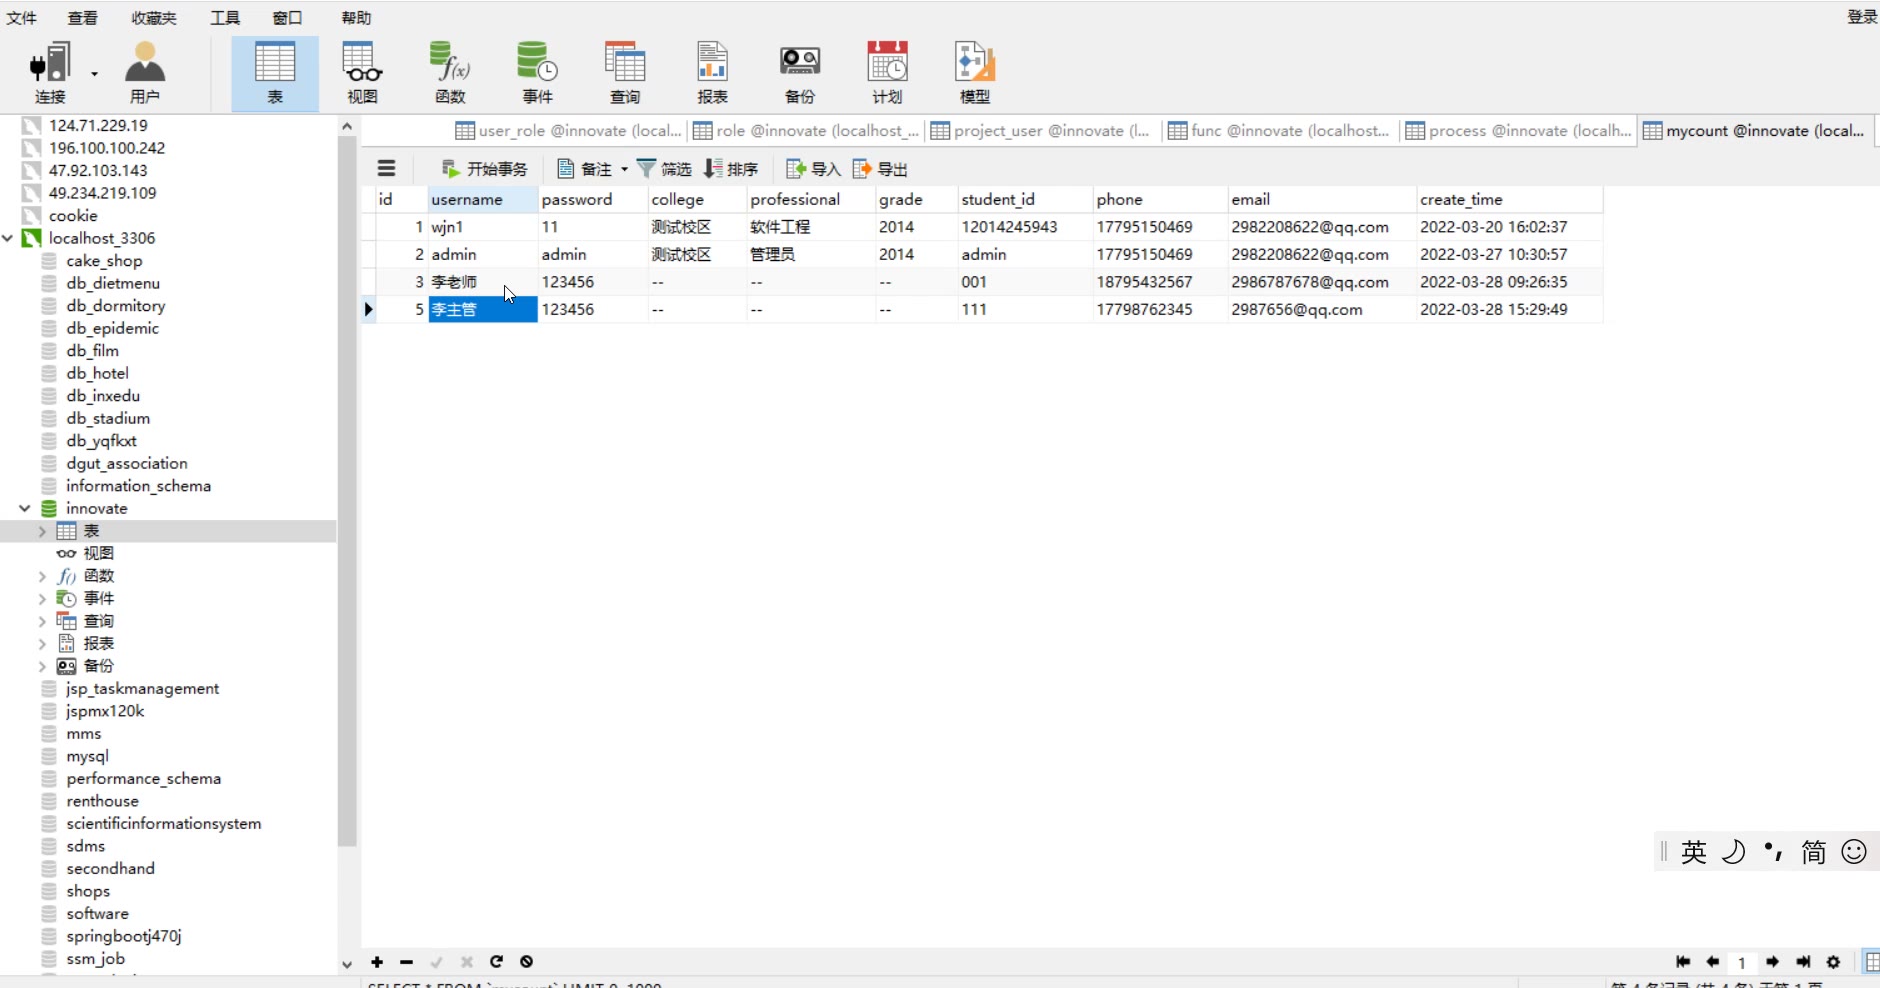The height and width of the screenshot is (988, 1880).
Task: Click the add record plus icon
Action: click(x=377, y=962)
